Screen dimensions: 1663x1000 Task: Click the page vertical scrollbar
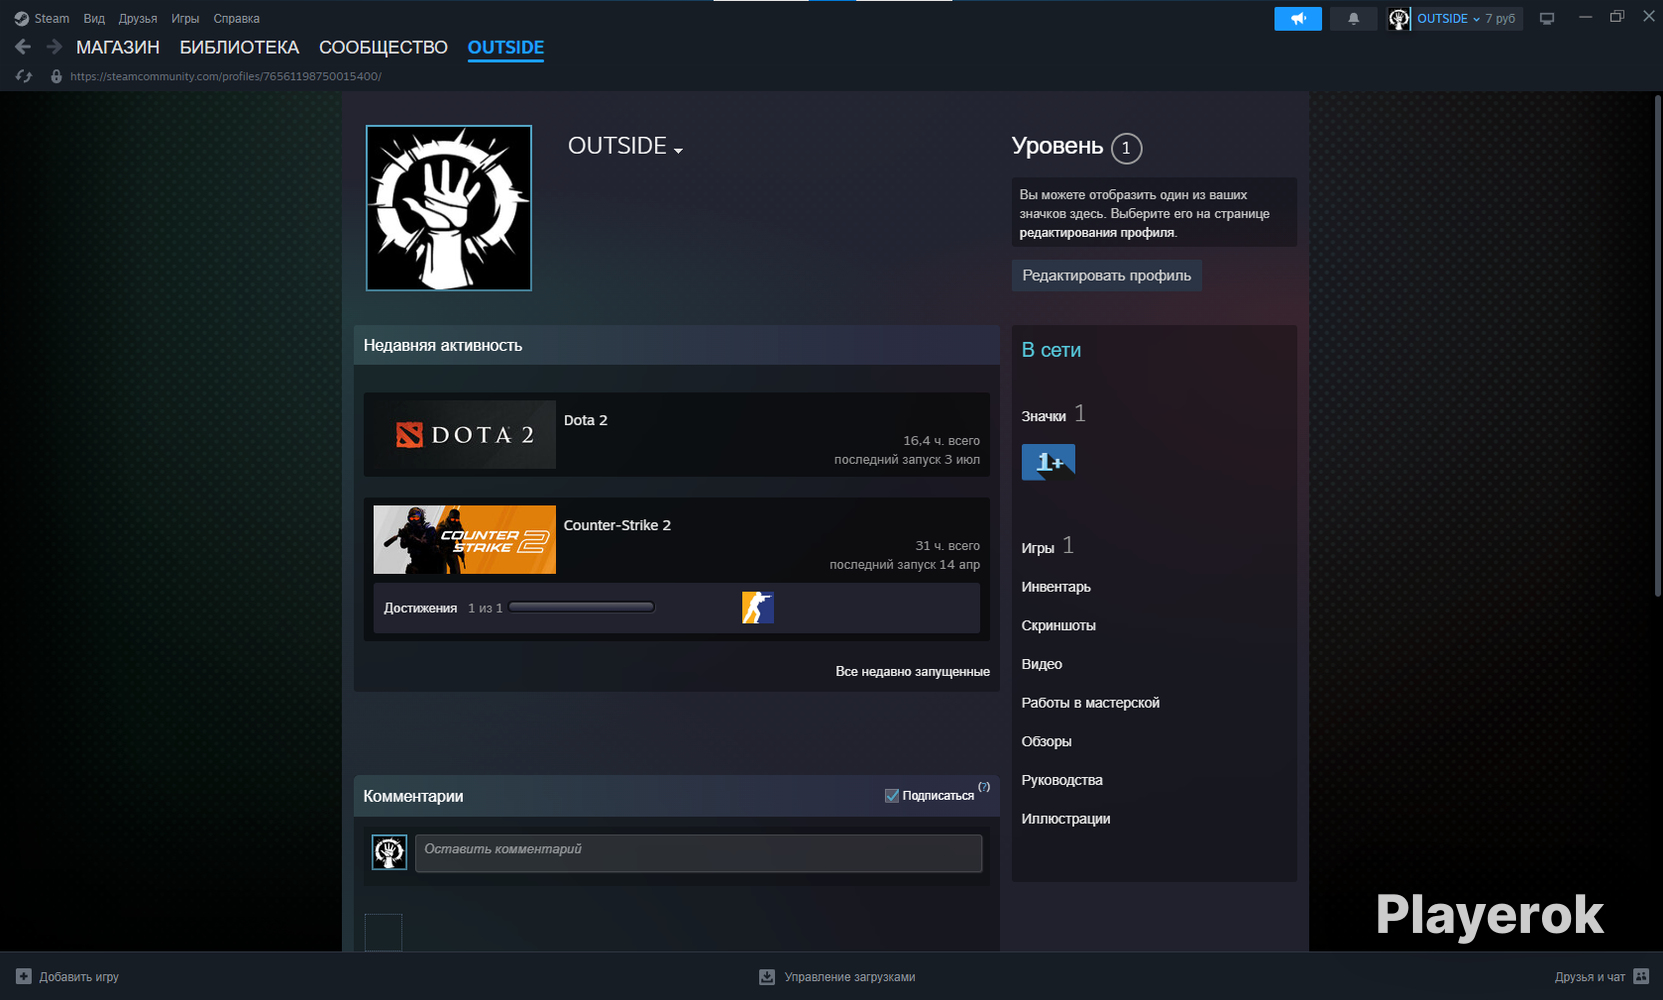click(x=1657, y=345)
